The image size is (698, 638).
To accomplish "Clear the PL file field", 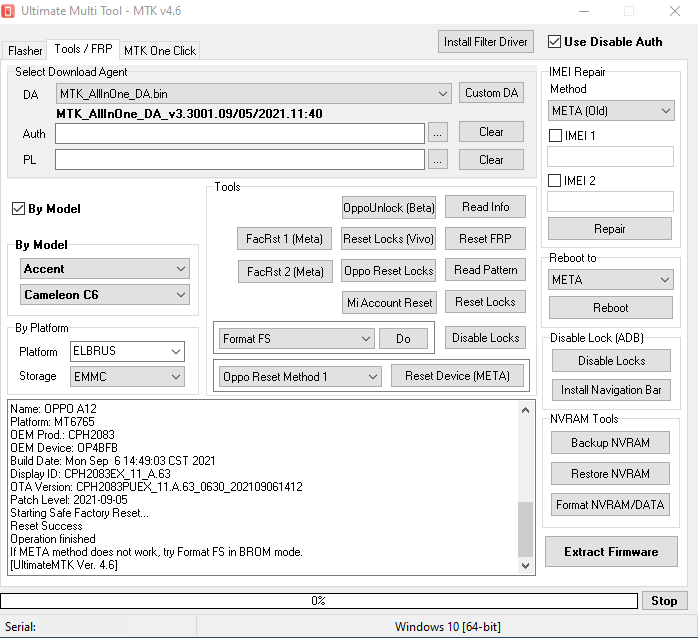I will (491, 159).
